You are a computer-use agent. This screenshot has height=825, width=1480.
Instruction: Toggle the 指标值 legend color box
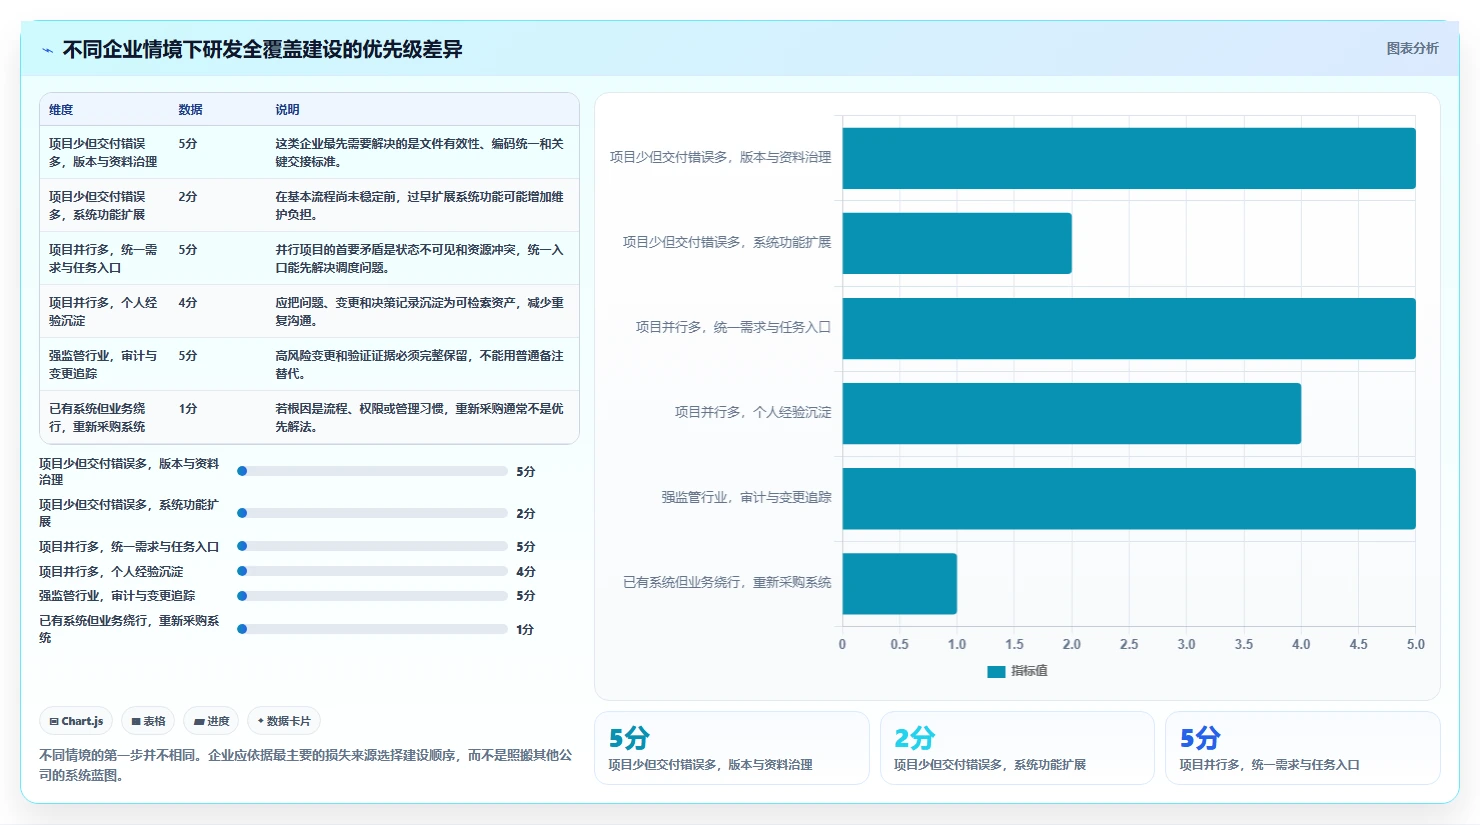[996, 671]
